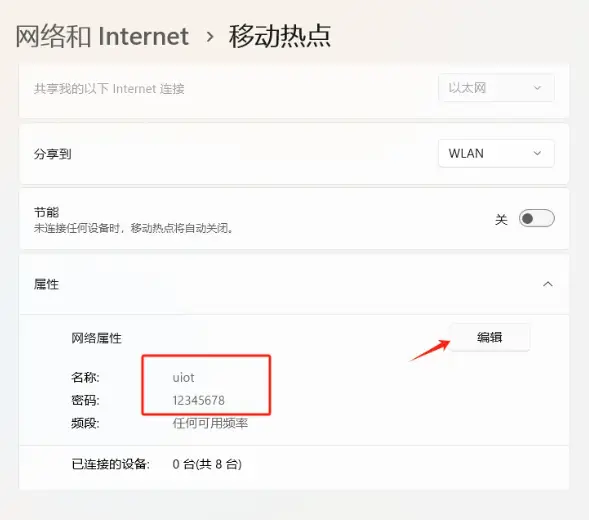The image size is (589, 520).
Task: Click the 分享到 label
Action: (x=53, y=154)
